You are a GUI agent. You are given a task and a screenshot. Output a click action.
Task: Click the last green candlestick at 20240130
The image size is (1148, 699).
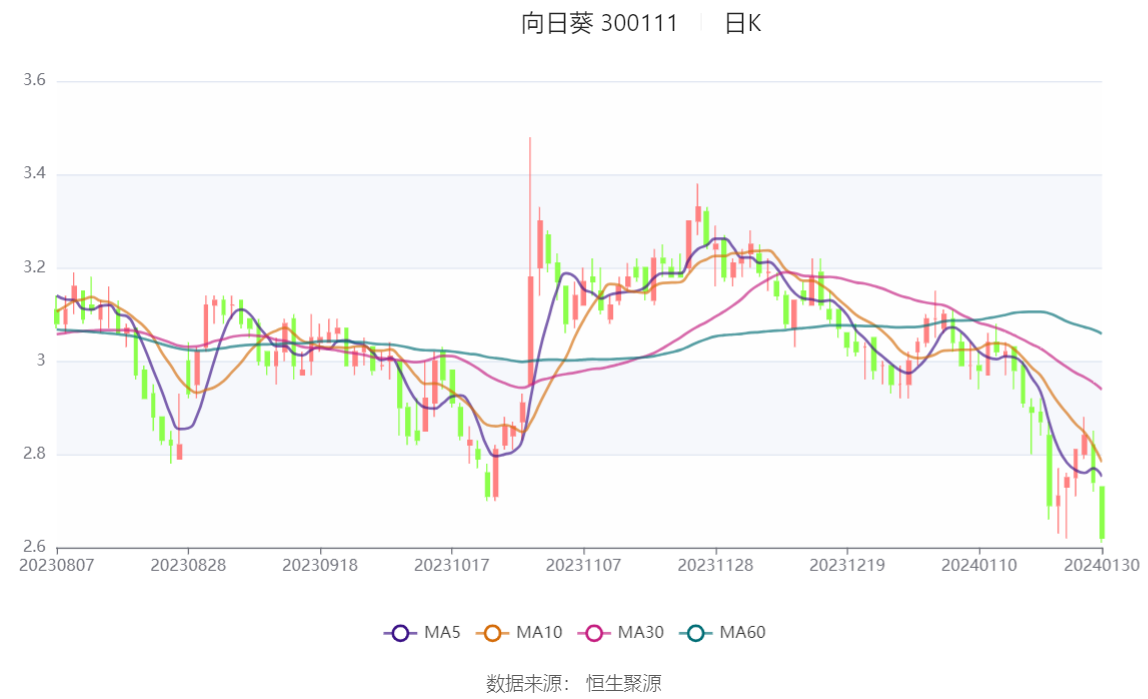(1102, 512)
